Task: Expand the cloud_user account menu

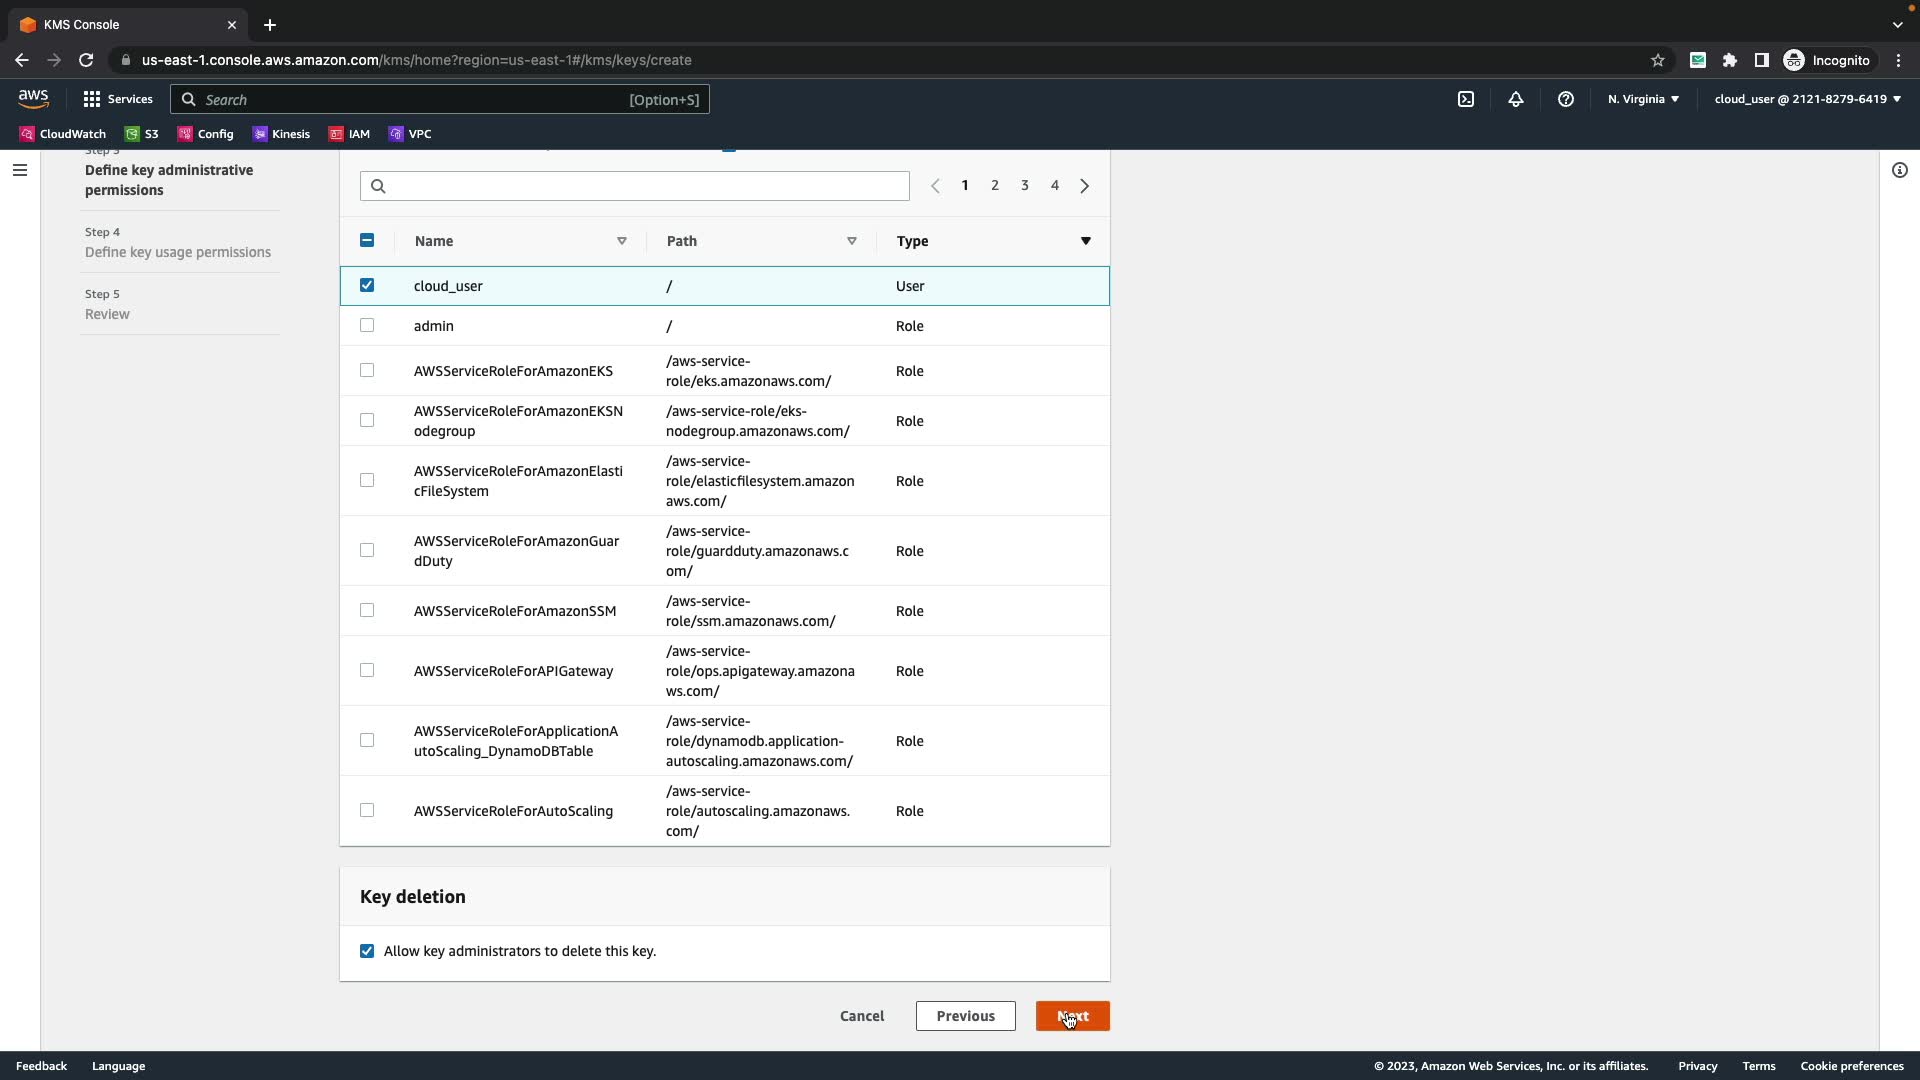Action: (1806, 99)
